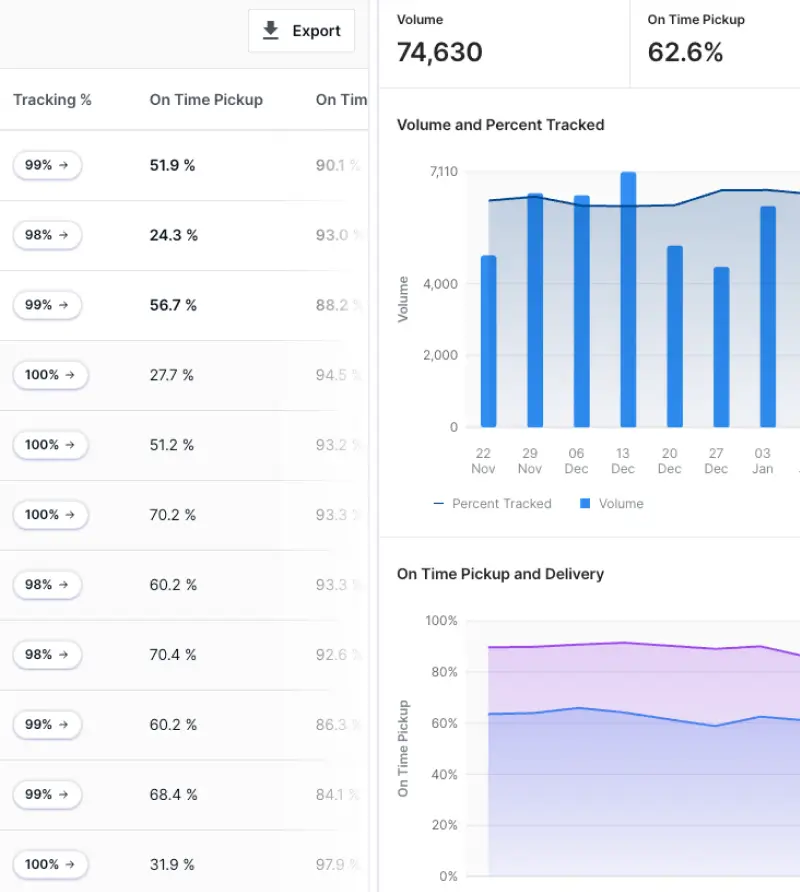Click the 20 Dec volume bar
The width and height of the screenshot is (800, 892).
[675, 336]
